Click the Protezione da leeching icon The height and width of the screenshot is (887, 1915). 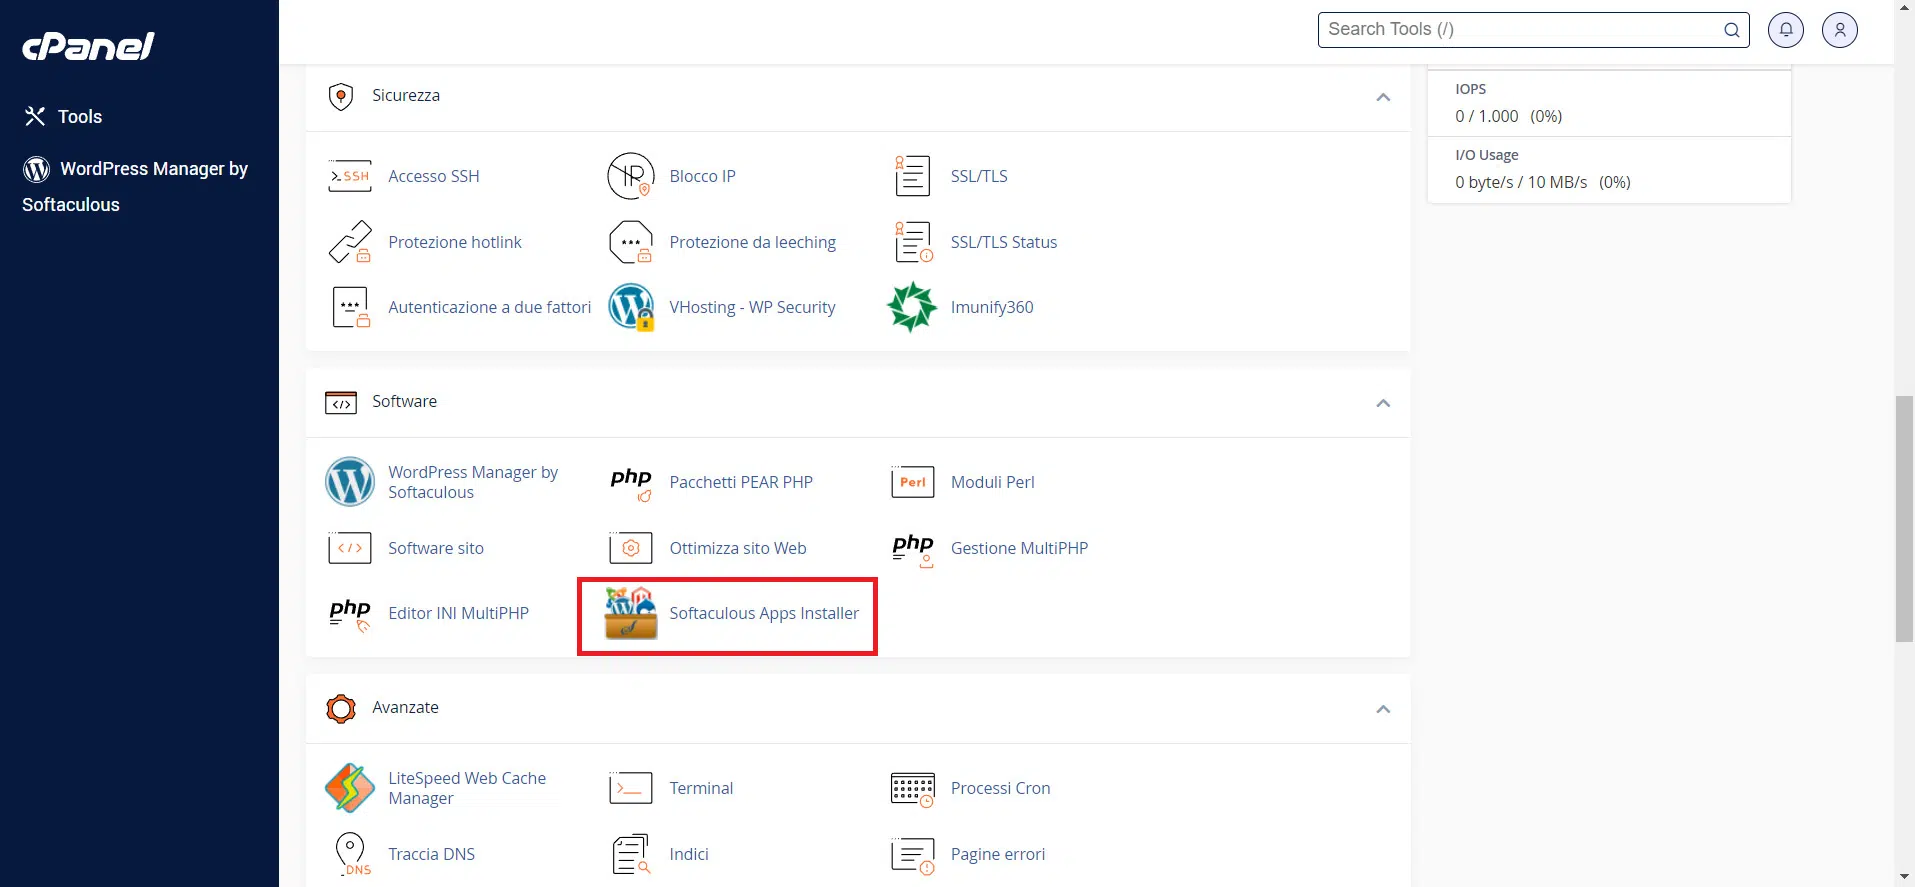tap(631, 242)
